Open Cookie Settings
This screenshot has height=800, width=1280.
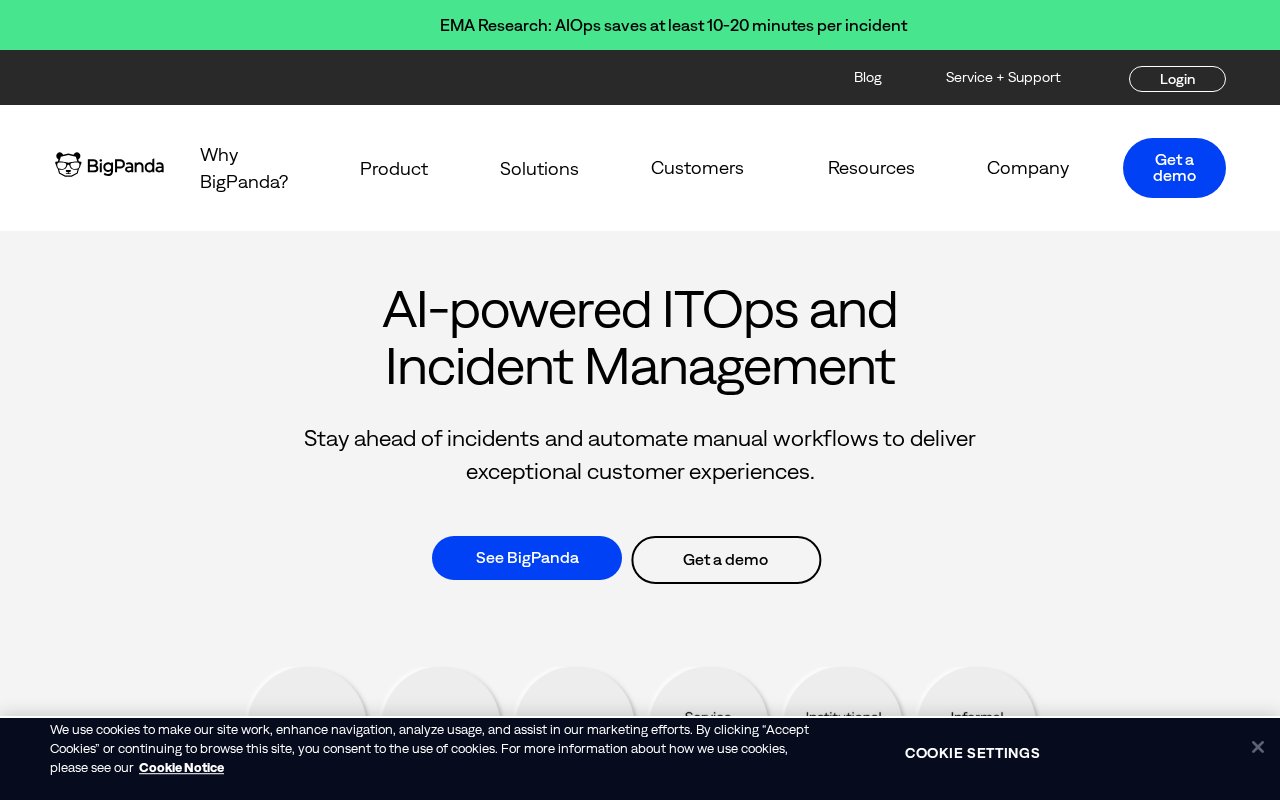click(x=972, y=753)
